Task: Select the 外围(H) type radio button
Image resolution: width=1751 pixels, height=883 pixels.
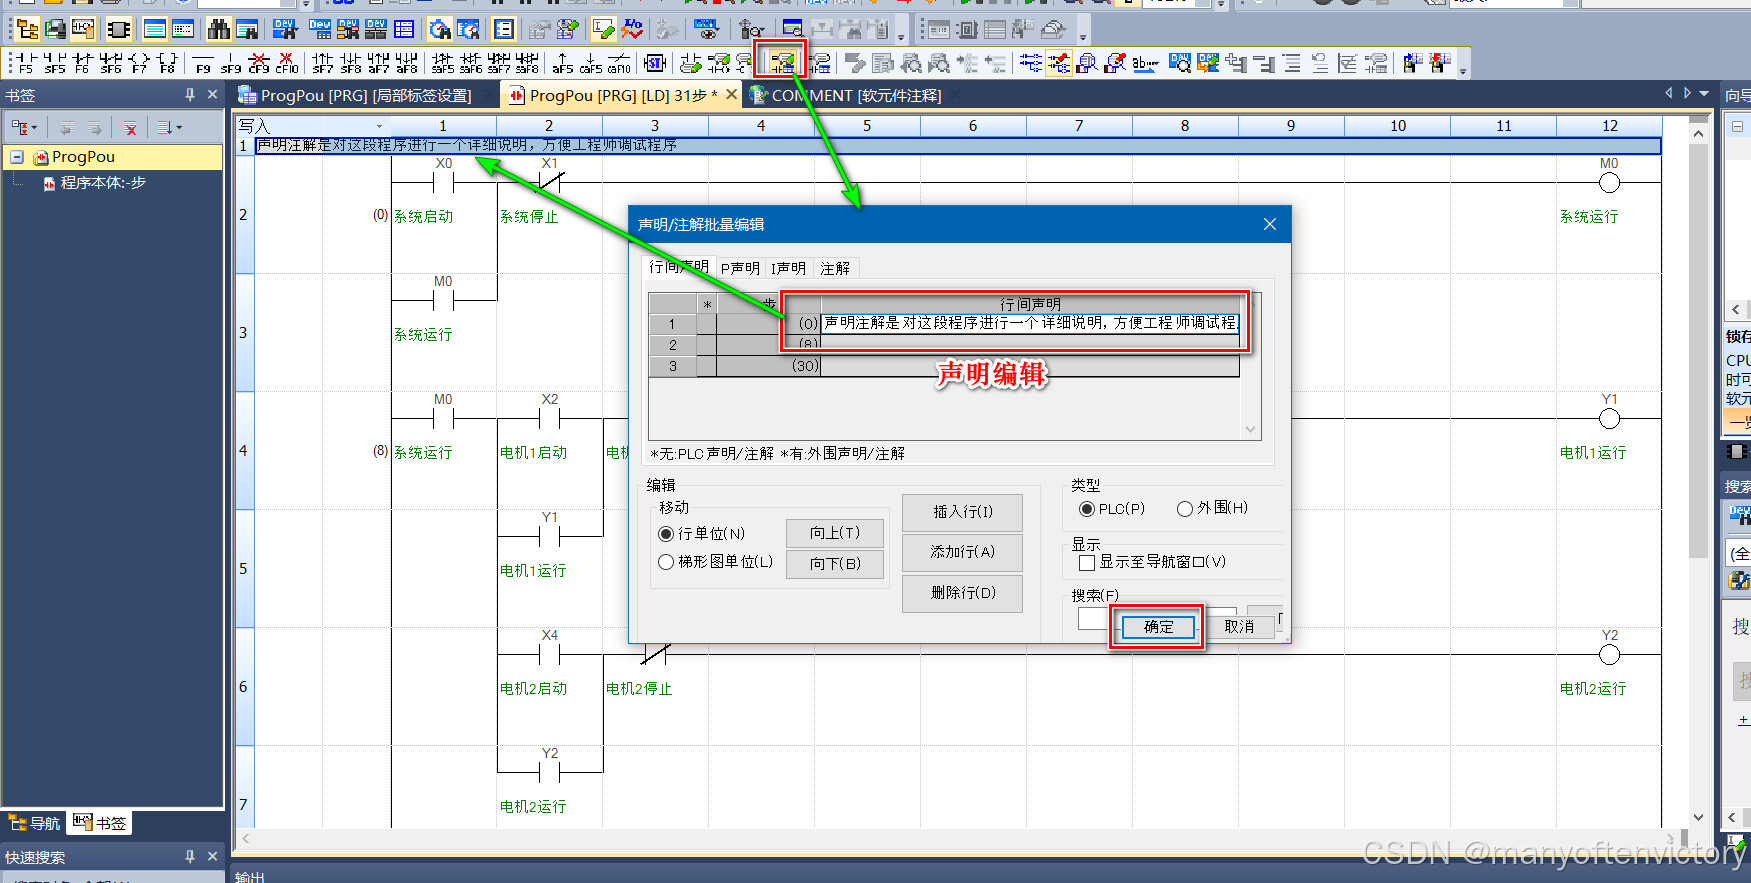Action: point(1185,509)
